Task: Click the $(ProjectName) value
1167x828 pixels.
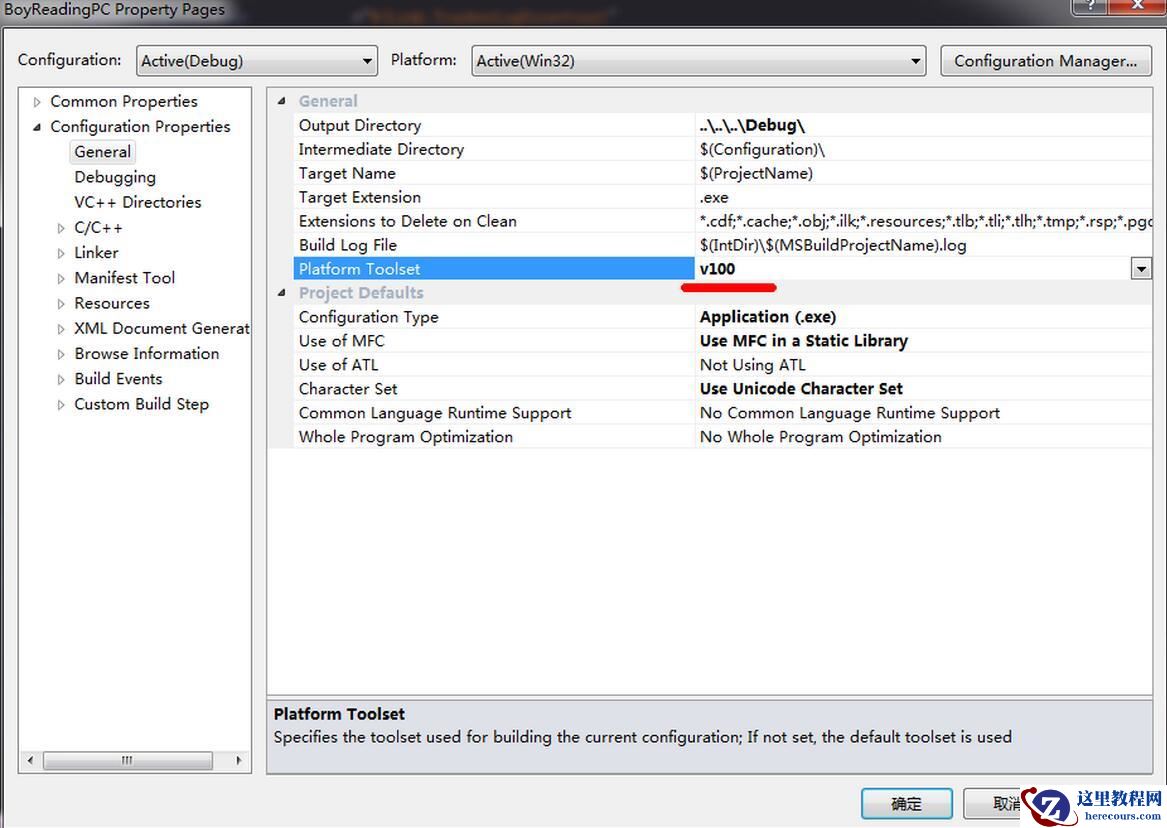Action: pyautogui.click(x=756, y=173)
